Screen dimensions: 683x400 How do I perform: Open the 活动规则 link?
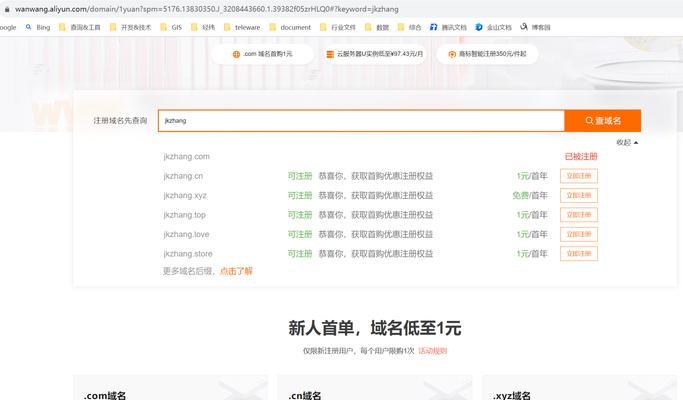[433, 351]
